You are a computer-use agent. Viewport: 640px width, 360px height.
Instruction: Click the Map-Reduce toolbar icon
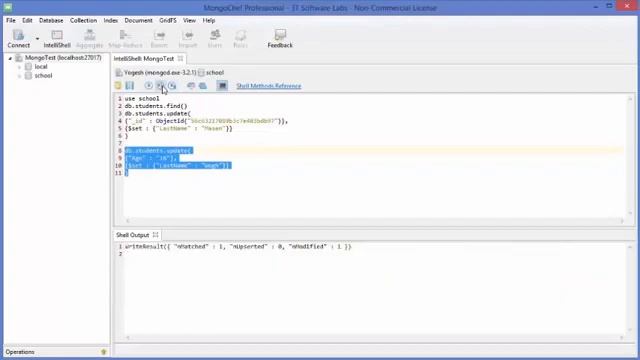(125, 39)
